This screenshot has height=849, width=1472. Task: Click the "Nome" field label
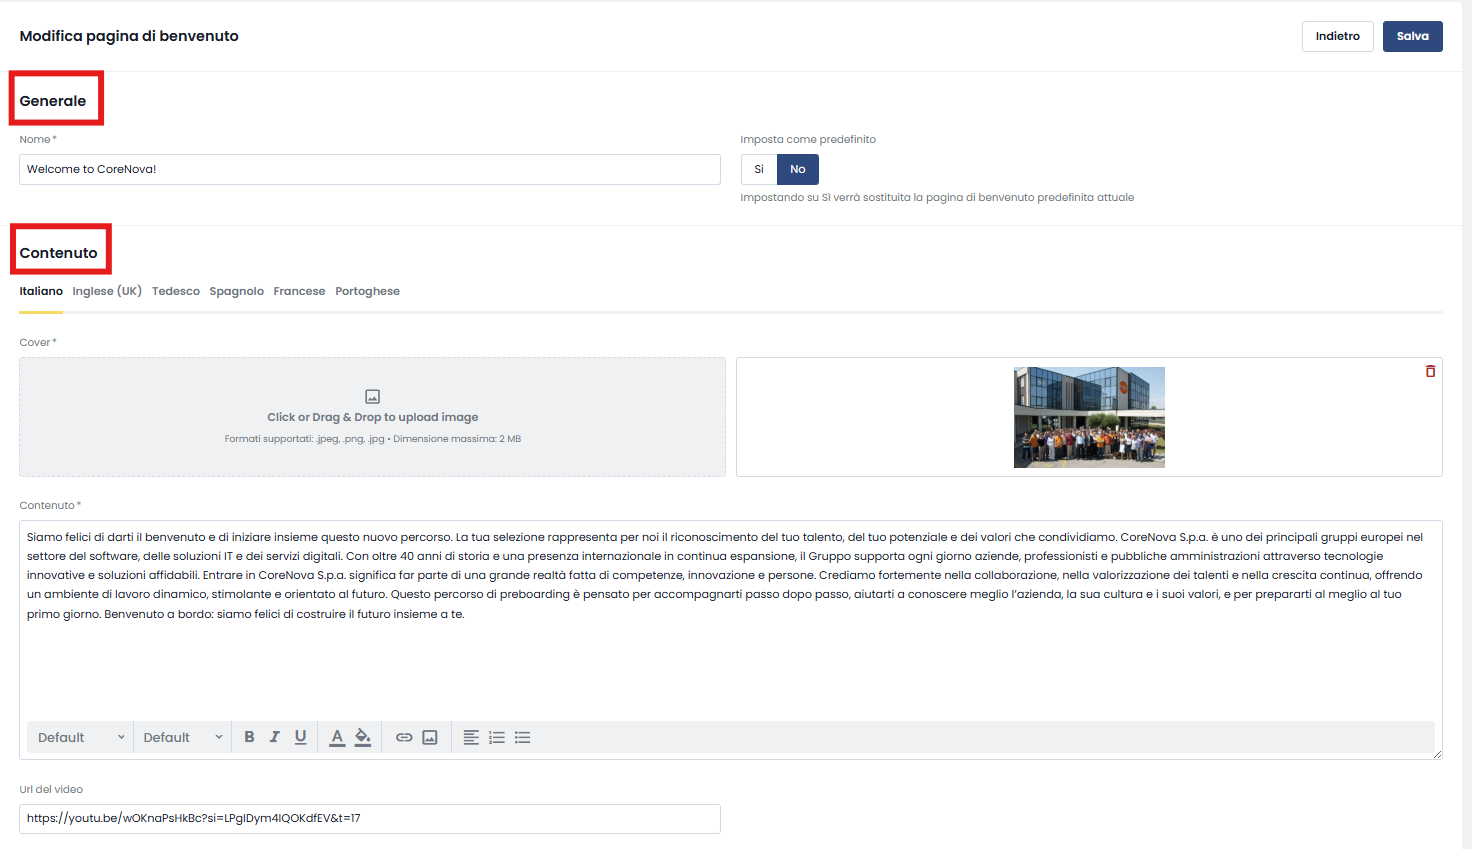coord(38,139)
